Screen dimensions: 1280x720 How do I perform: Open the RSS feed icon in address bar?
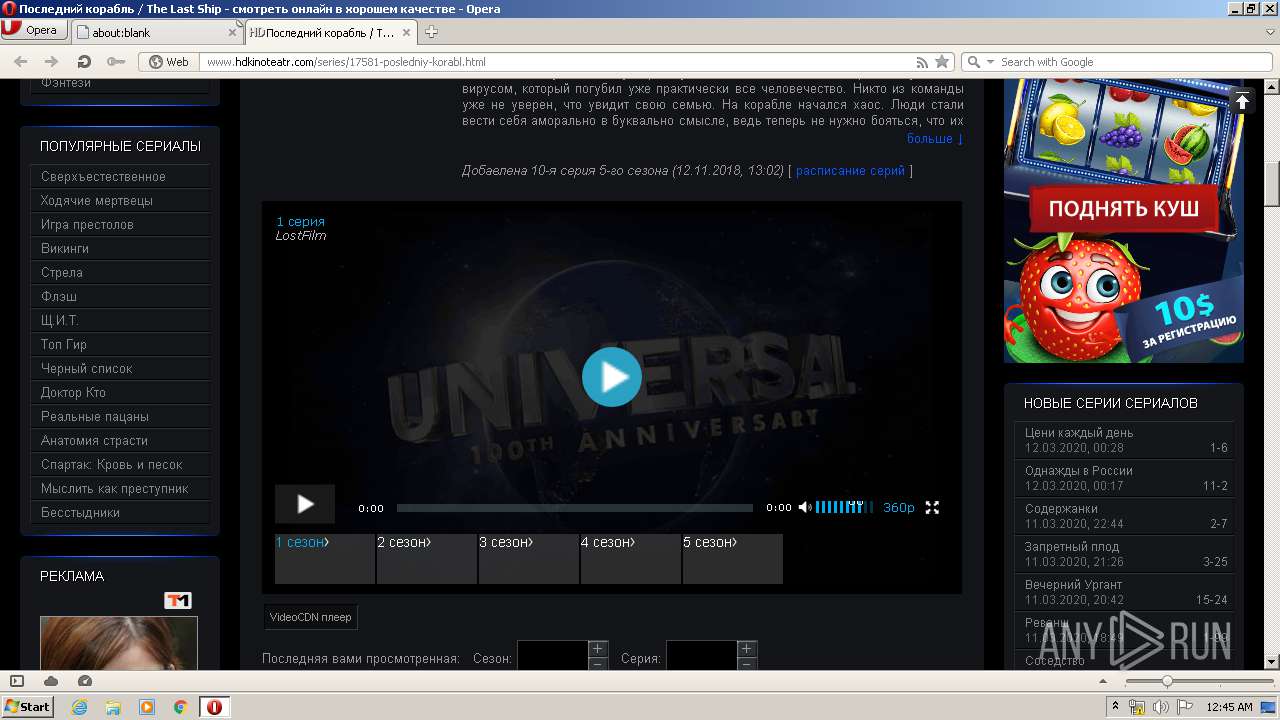[x=922, y=62]
